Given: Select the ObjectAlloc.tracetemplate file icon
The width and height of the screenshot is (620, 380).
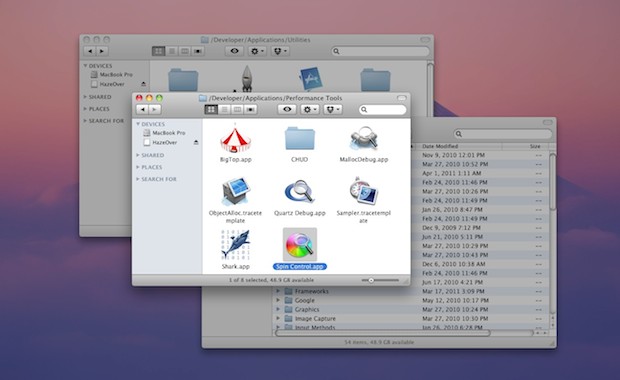Looking at the screenshot, I should tap(235, 191).
